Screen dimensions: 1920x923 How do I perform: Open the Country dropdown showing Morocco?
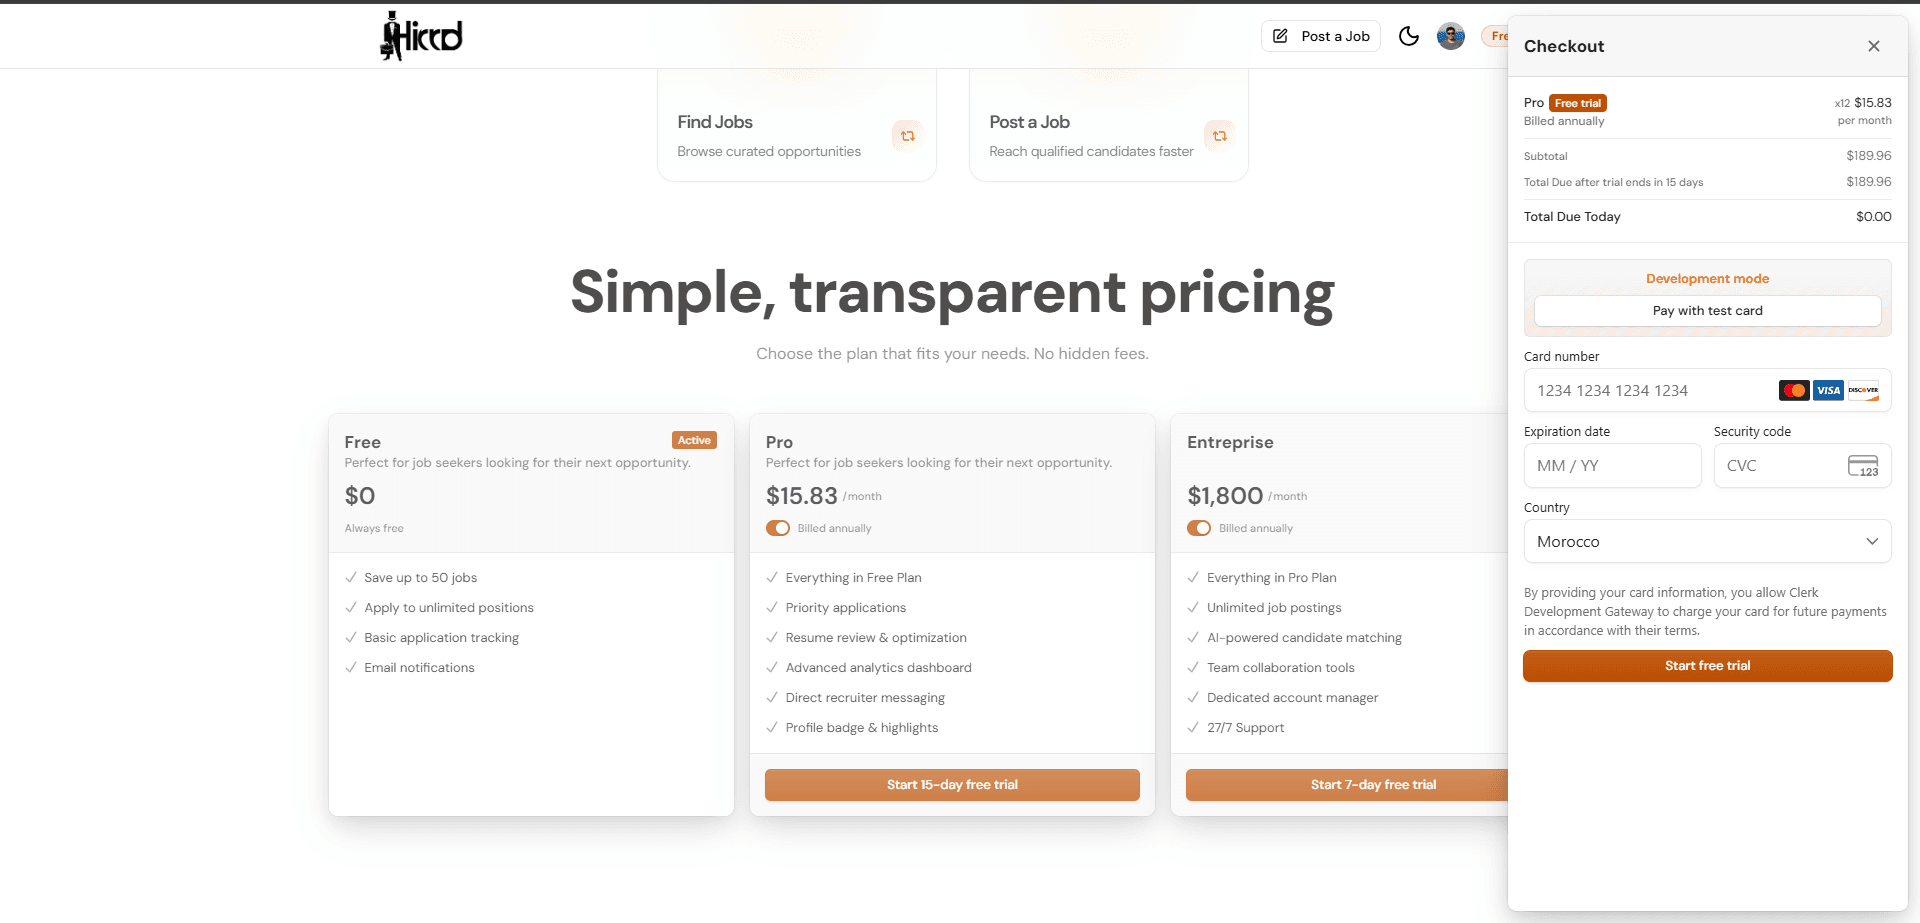click(1707, 541)
